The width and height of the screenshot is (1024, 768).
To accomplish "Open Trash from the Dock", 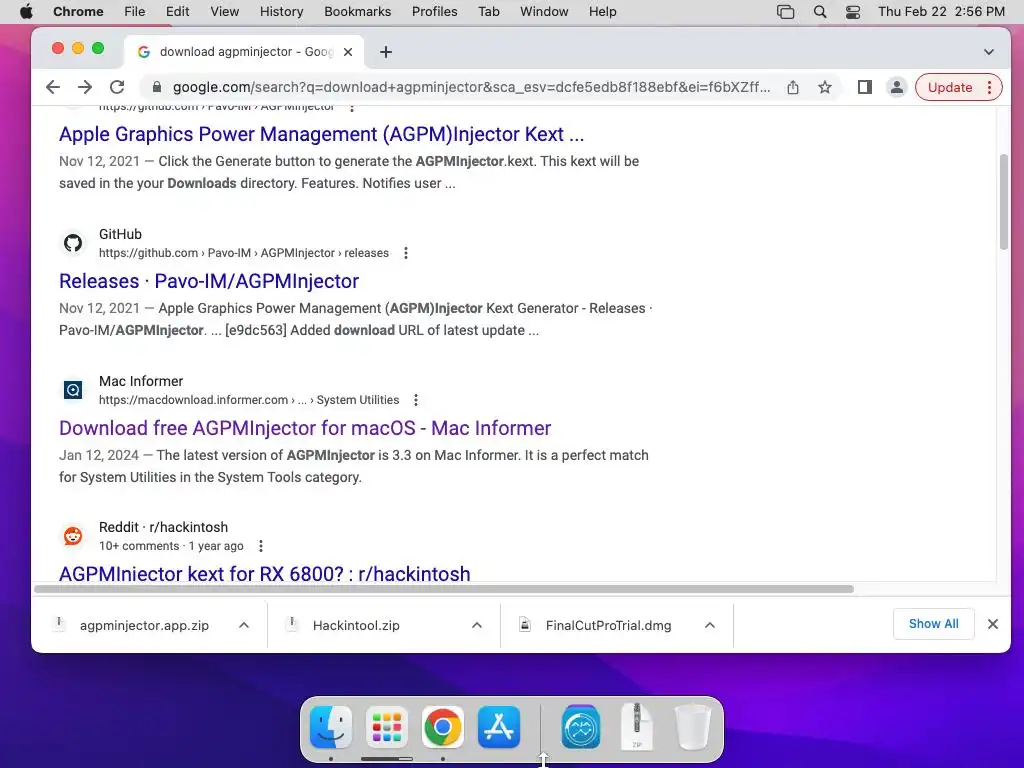I will (692, 727).
